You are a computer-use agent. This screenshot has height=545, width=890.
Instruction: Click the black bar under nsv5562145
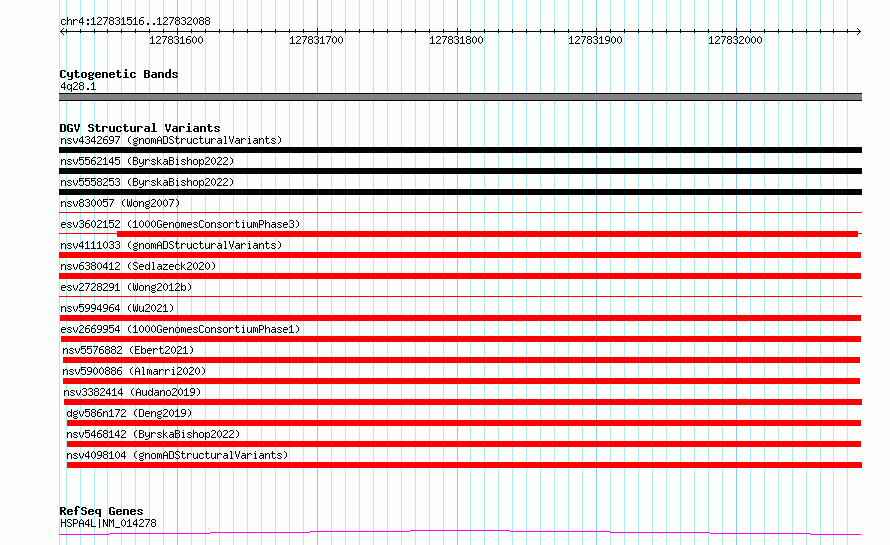point(460,171)
